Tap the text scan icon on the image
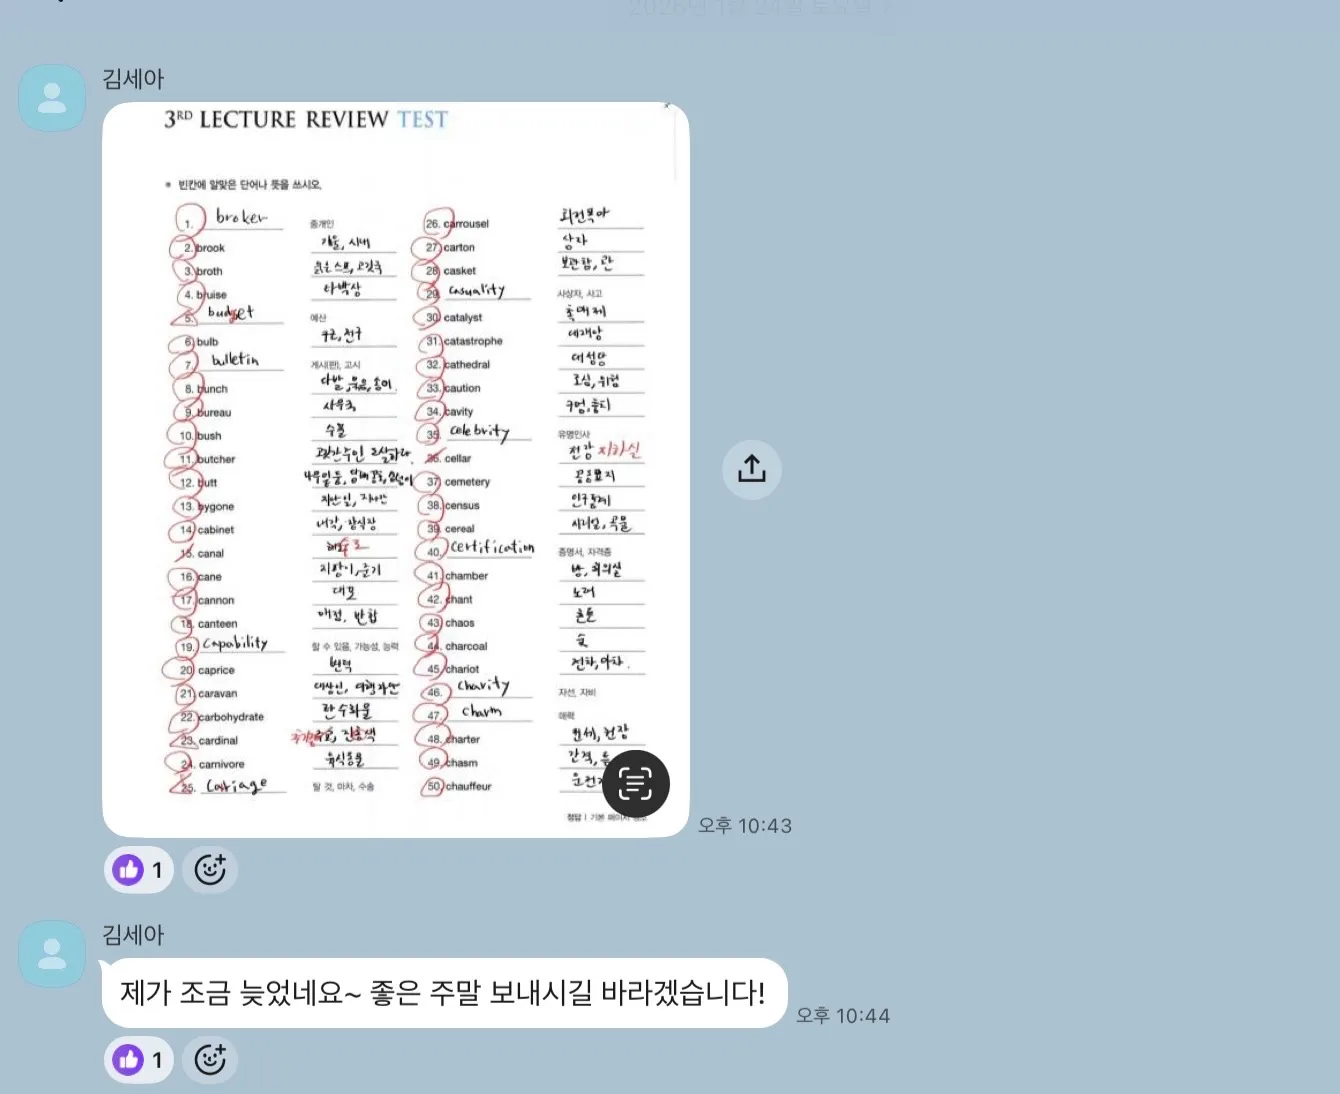 tap(637, 784)
